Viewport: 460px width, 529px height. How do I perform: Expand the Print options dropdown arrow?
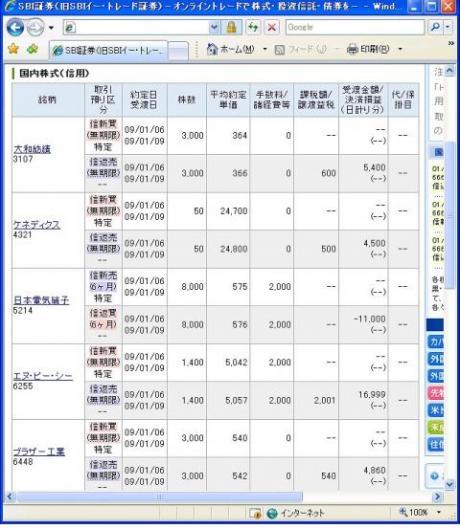point(400,50)
